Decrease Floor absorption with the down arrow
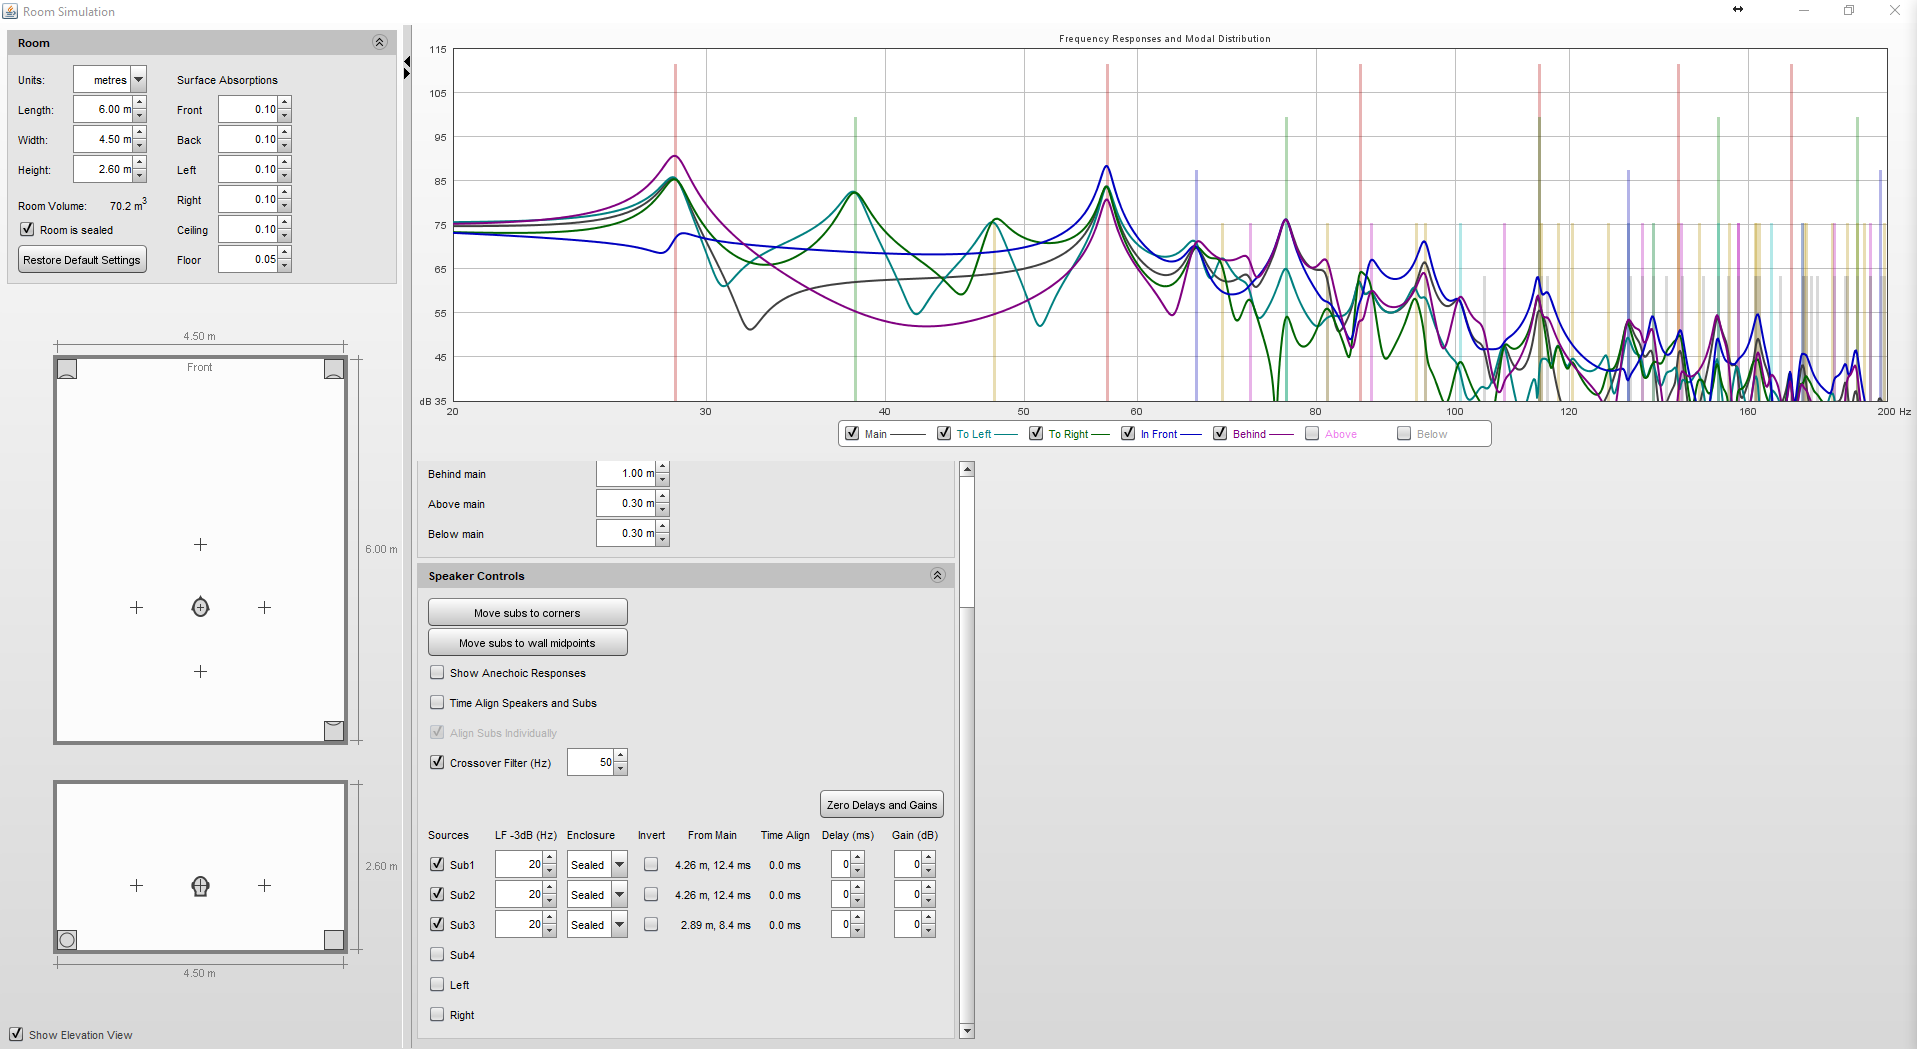1917x1049 pixels. pos(285,266)
